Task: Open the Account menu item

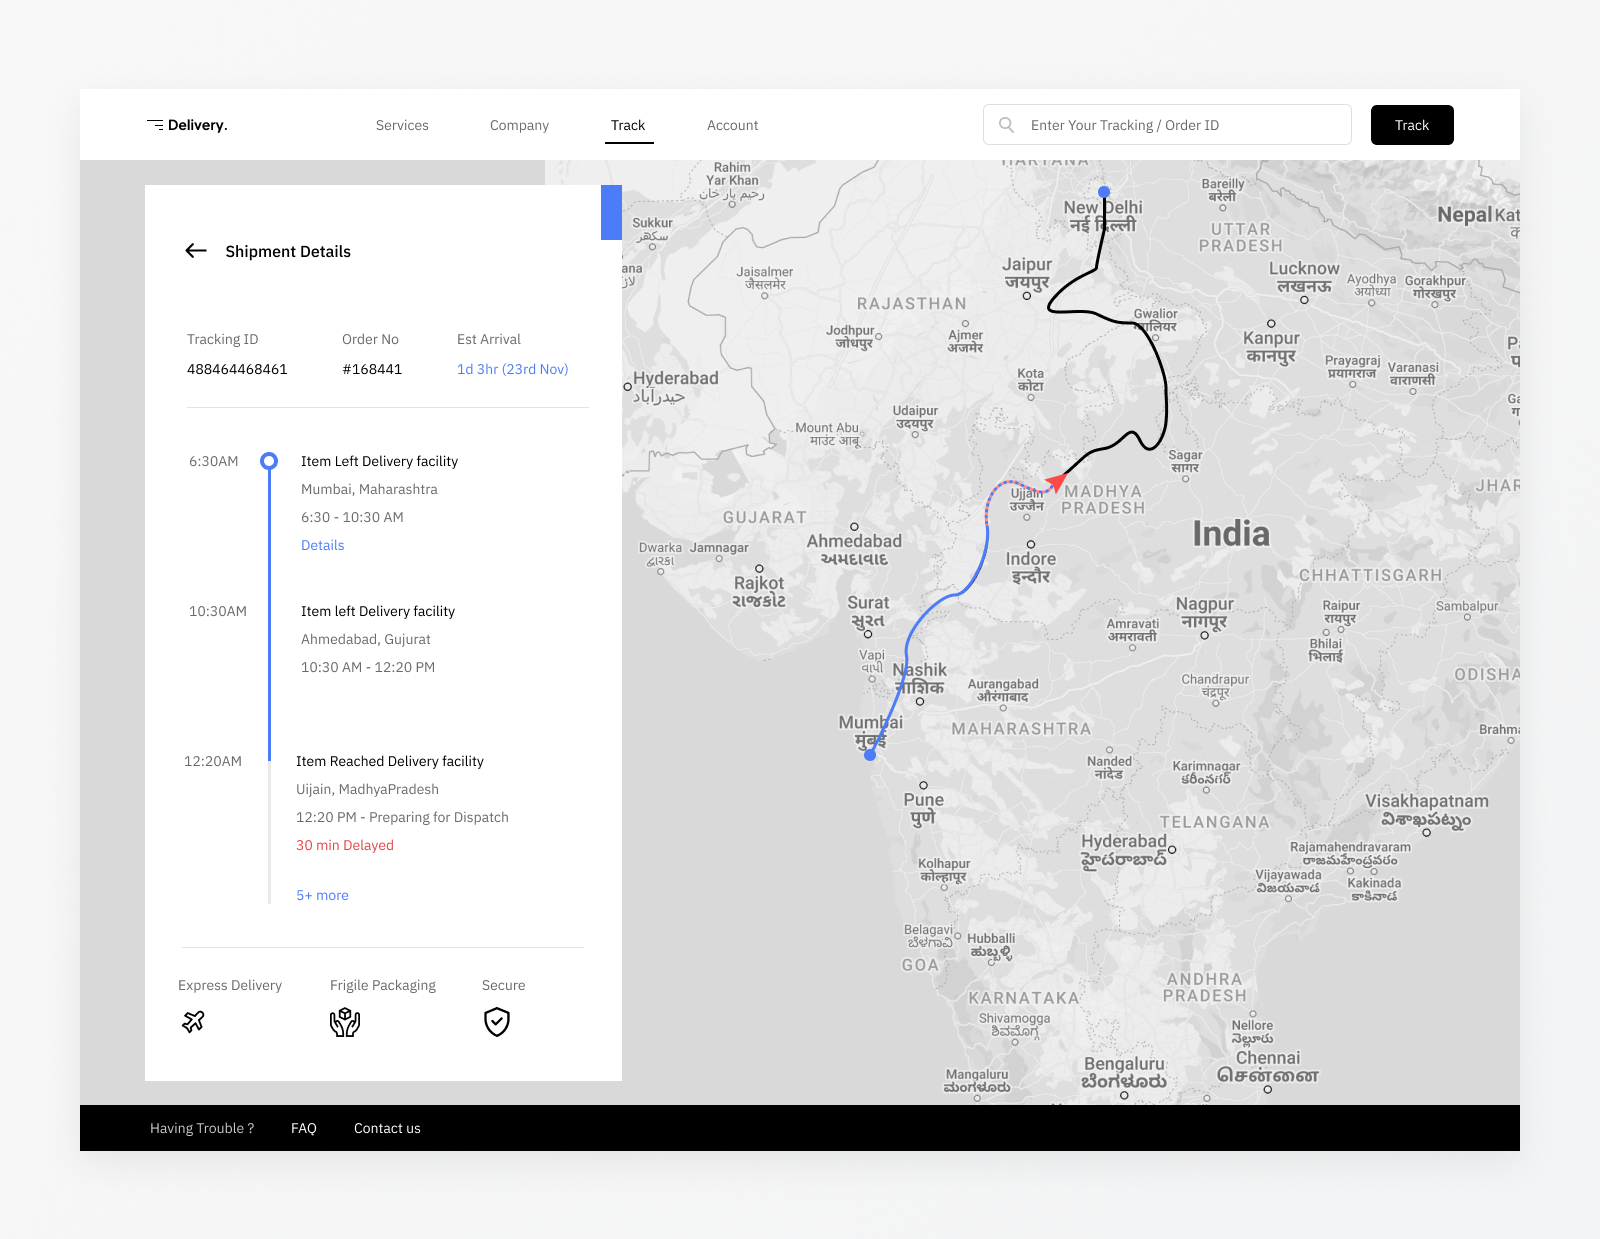Action: [732, 125]
